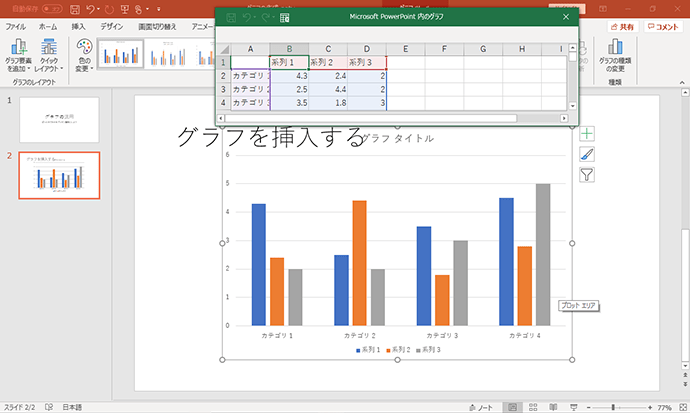Toggle the AutoSave switch
The height and width of the screenshot is (413, 690).
52,9
